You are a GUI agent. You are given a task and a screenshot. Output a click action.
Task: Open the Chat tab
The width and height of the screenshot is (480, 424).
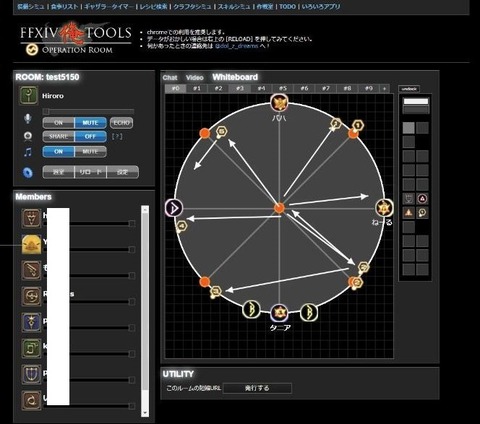click(170, 78)
